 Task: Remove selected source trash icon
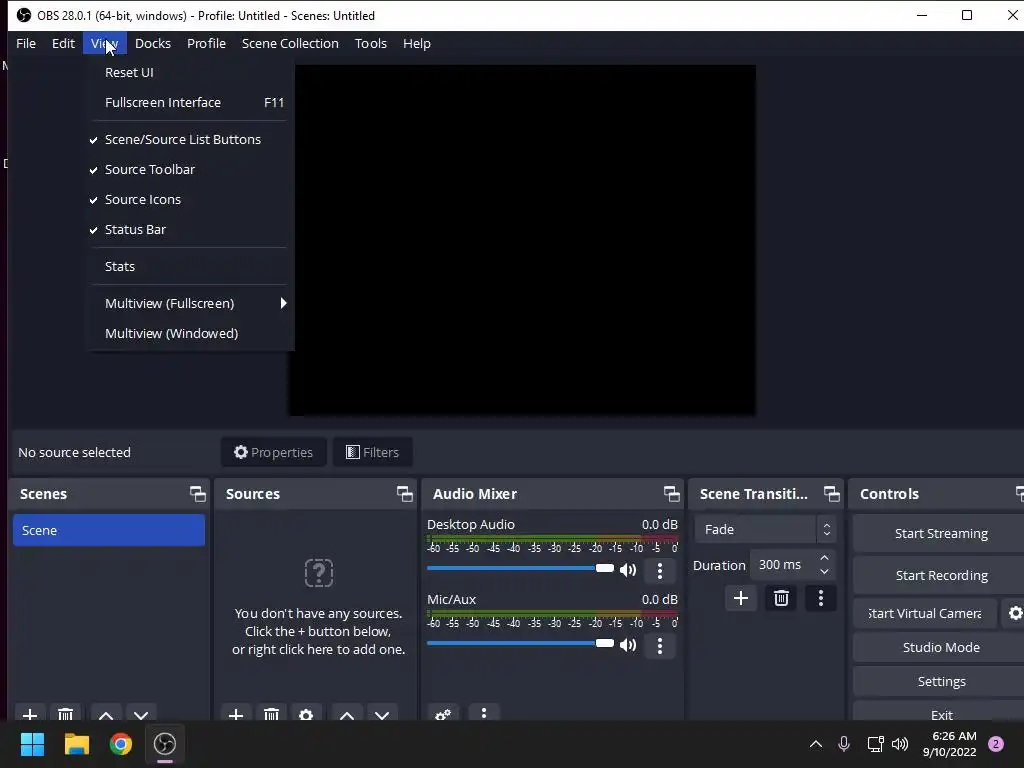[x=271, y=713]
